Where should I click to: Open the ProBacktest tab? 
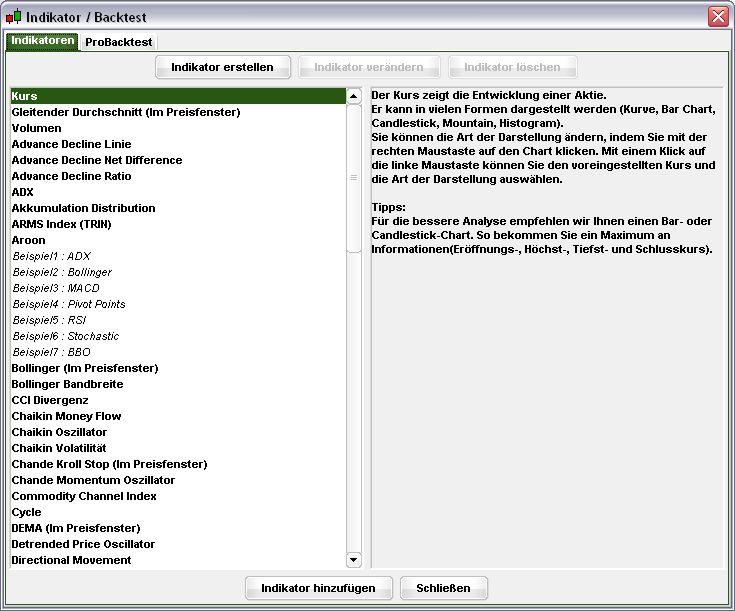click(x=119, y=42)
